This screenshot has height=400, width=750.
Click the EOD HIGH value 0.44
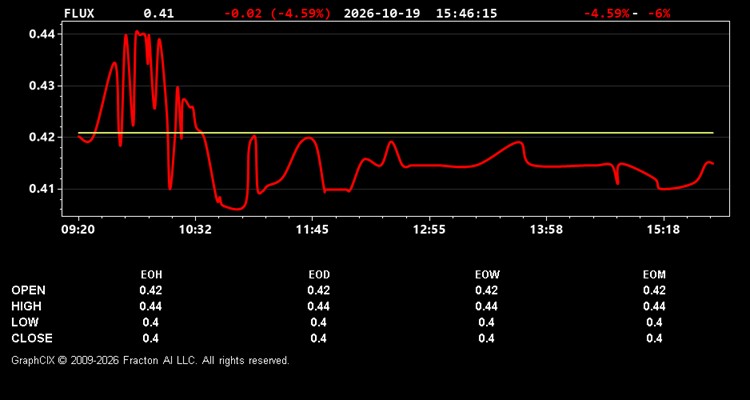pos(319,306)
